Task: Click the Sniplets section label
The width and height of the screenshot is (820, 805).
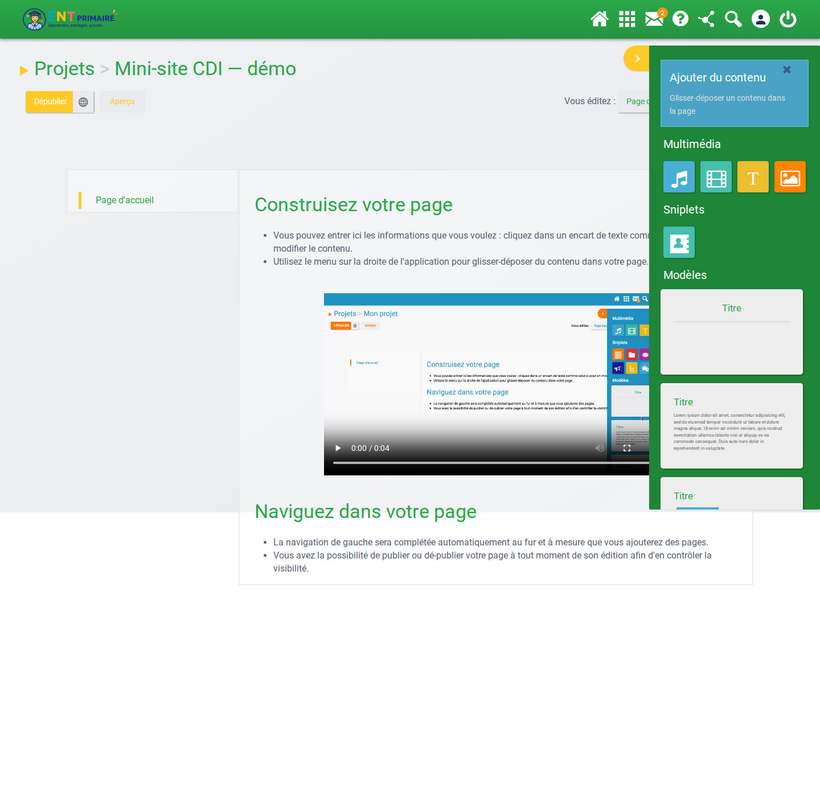Action: 684,210
